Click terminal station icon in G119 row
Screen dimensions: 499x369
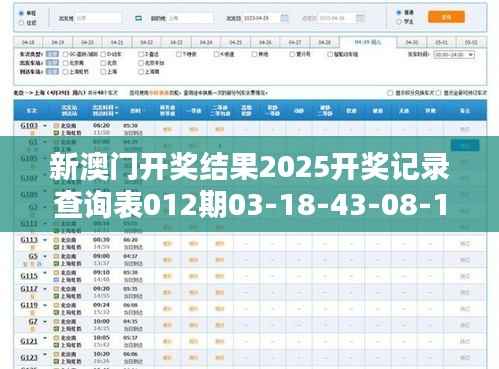tap(56, 313)
